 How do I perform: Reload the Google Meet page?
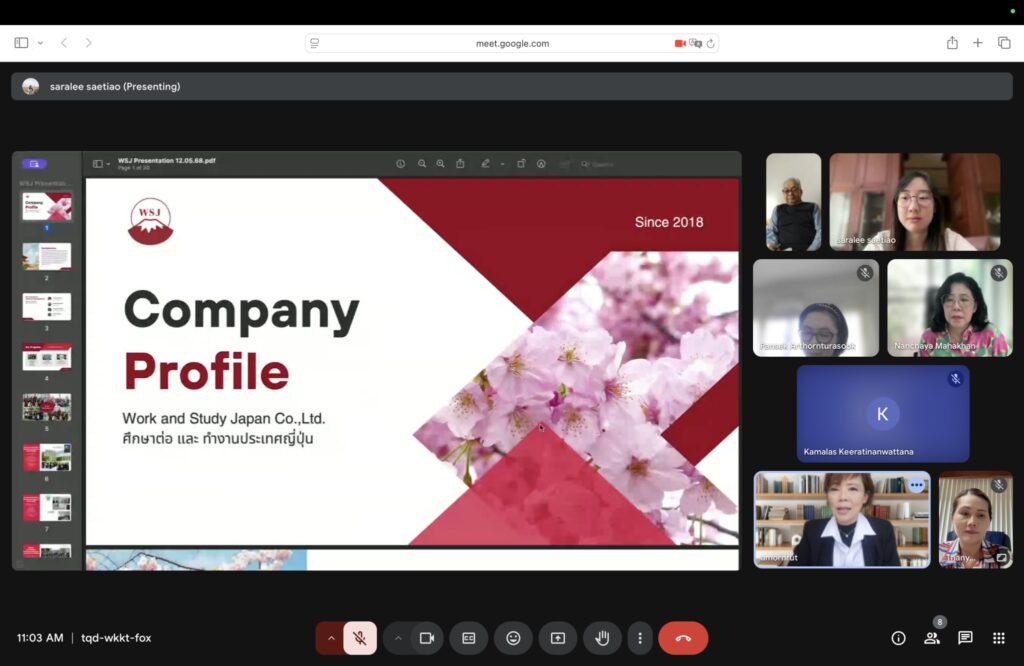click(711, 44)
